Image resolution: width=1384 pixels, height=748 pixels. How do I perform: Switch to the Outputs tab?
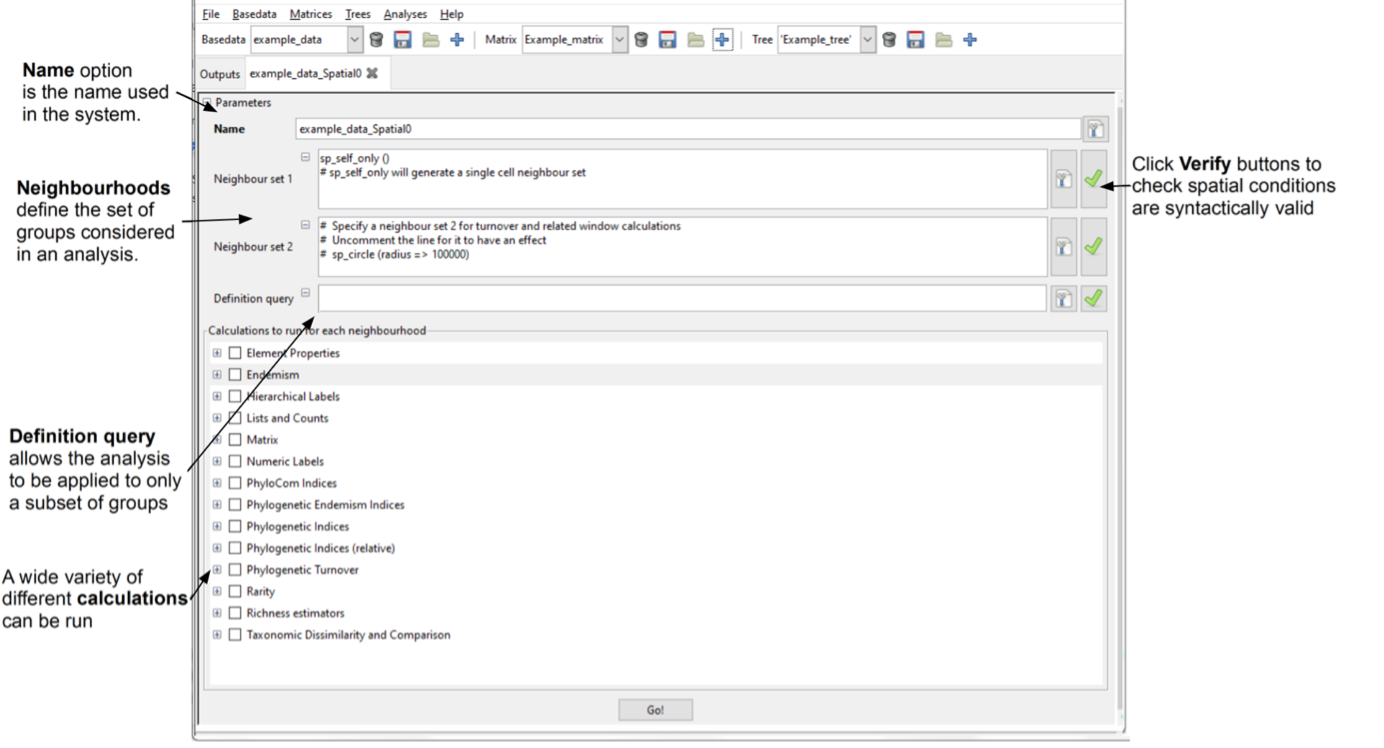[x=220, y=74]
